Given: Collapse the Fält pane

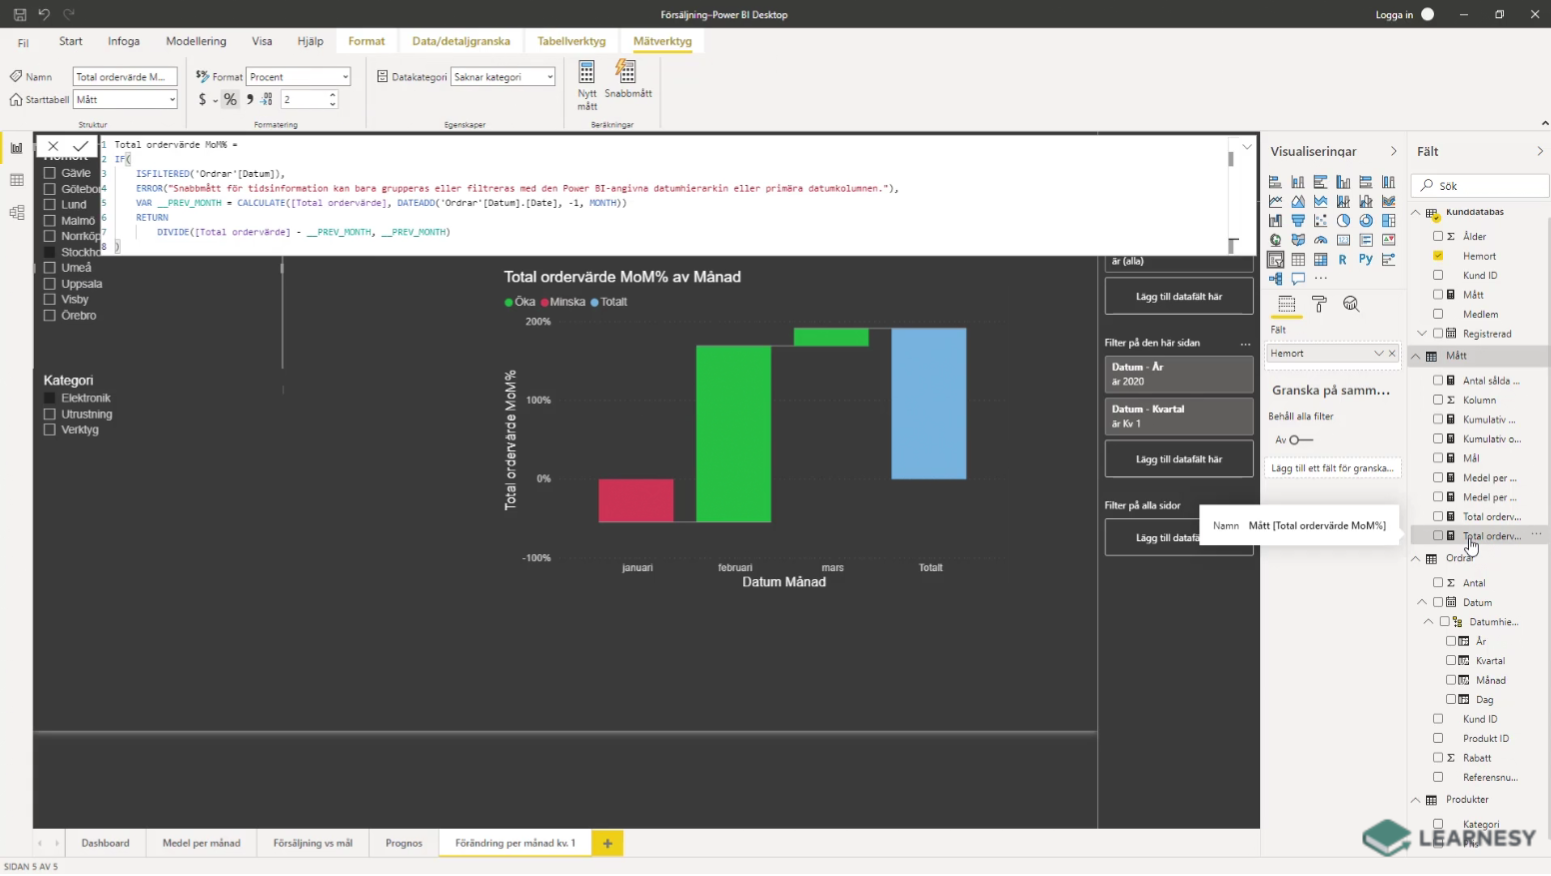Looking at the screenshot, I should [1539, 151].
